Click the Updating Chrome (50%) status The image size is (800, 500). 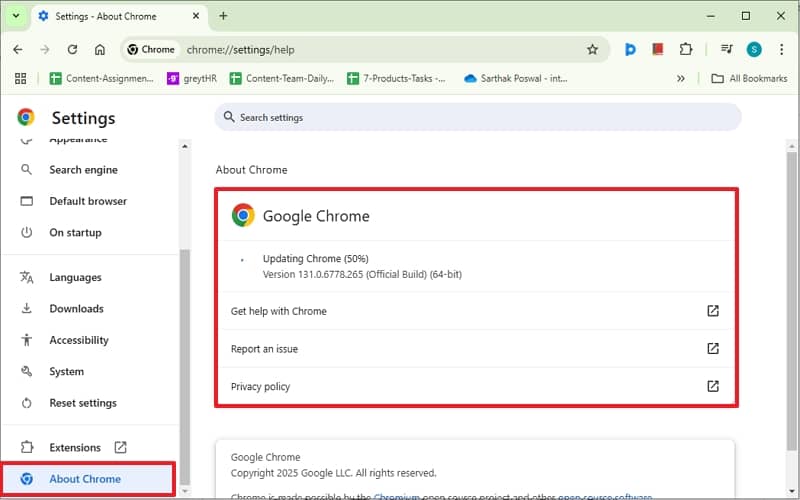315,259
